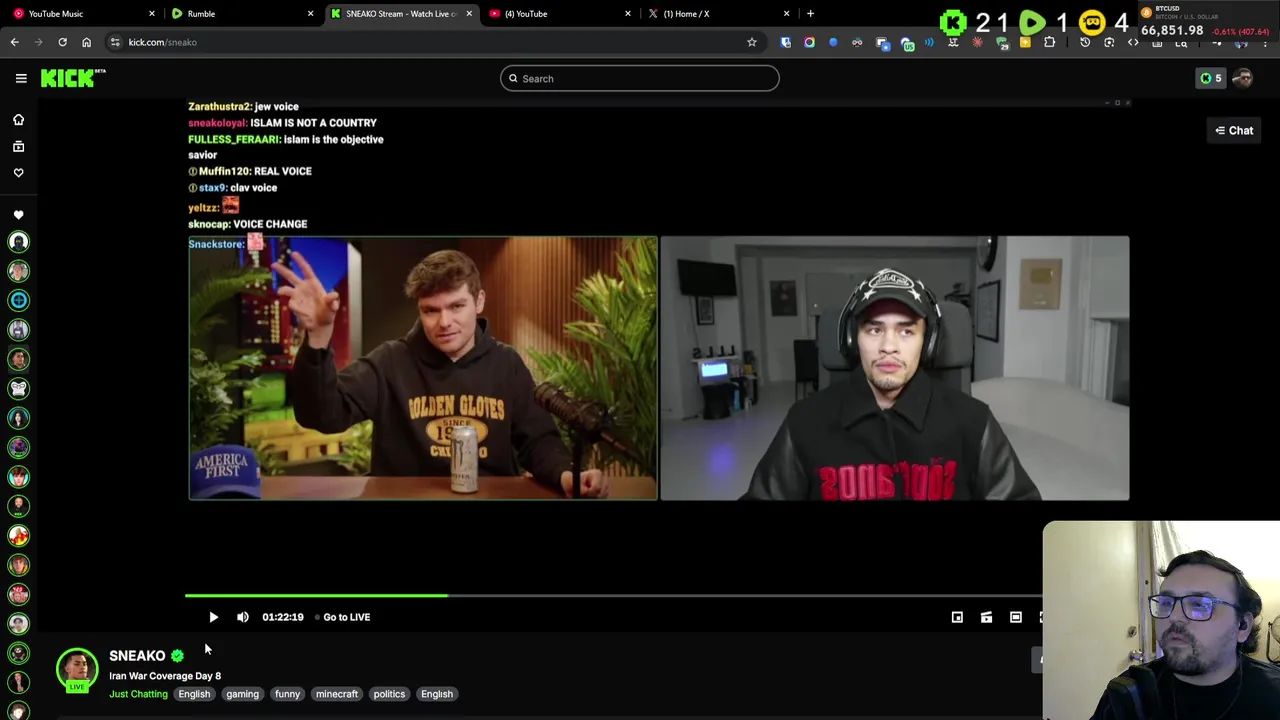Click the left clip video frame in stream

pos(423,368)
